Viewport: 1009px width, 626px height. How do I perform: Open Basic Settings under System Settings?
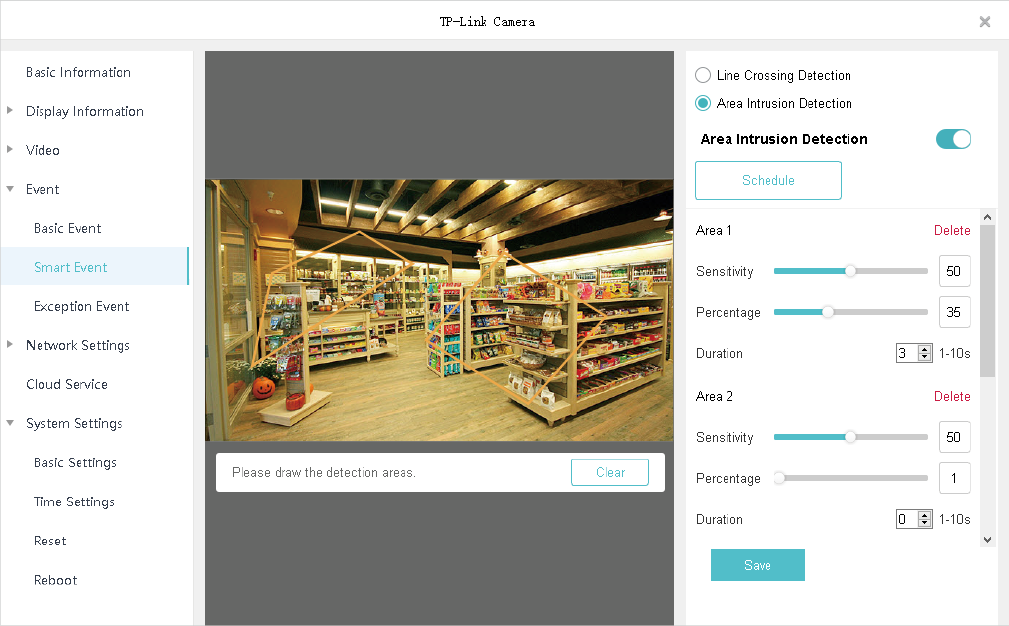click(75, 463)
